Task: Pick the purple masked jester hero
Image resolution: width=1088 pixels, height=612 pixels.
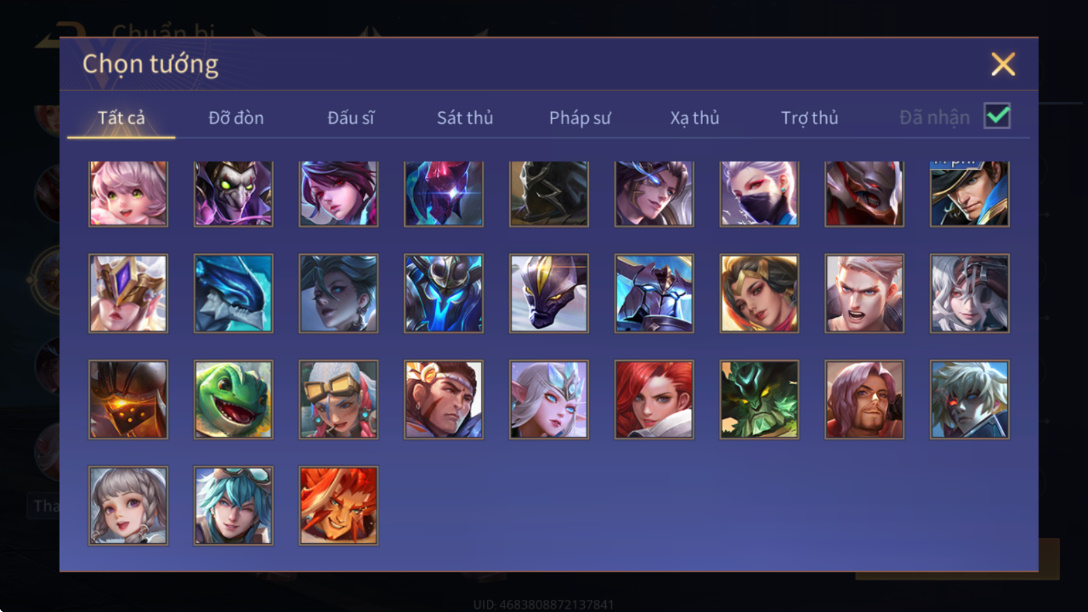Action: [x=233, y=194]
